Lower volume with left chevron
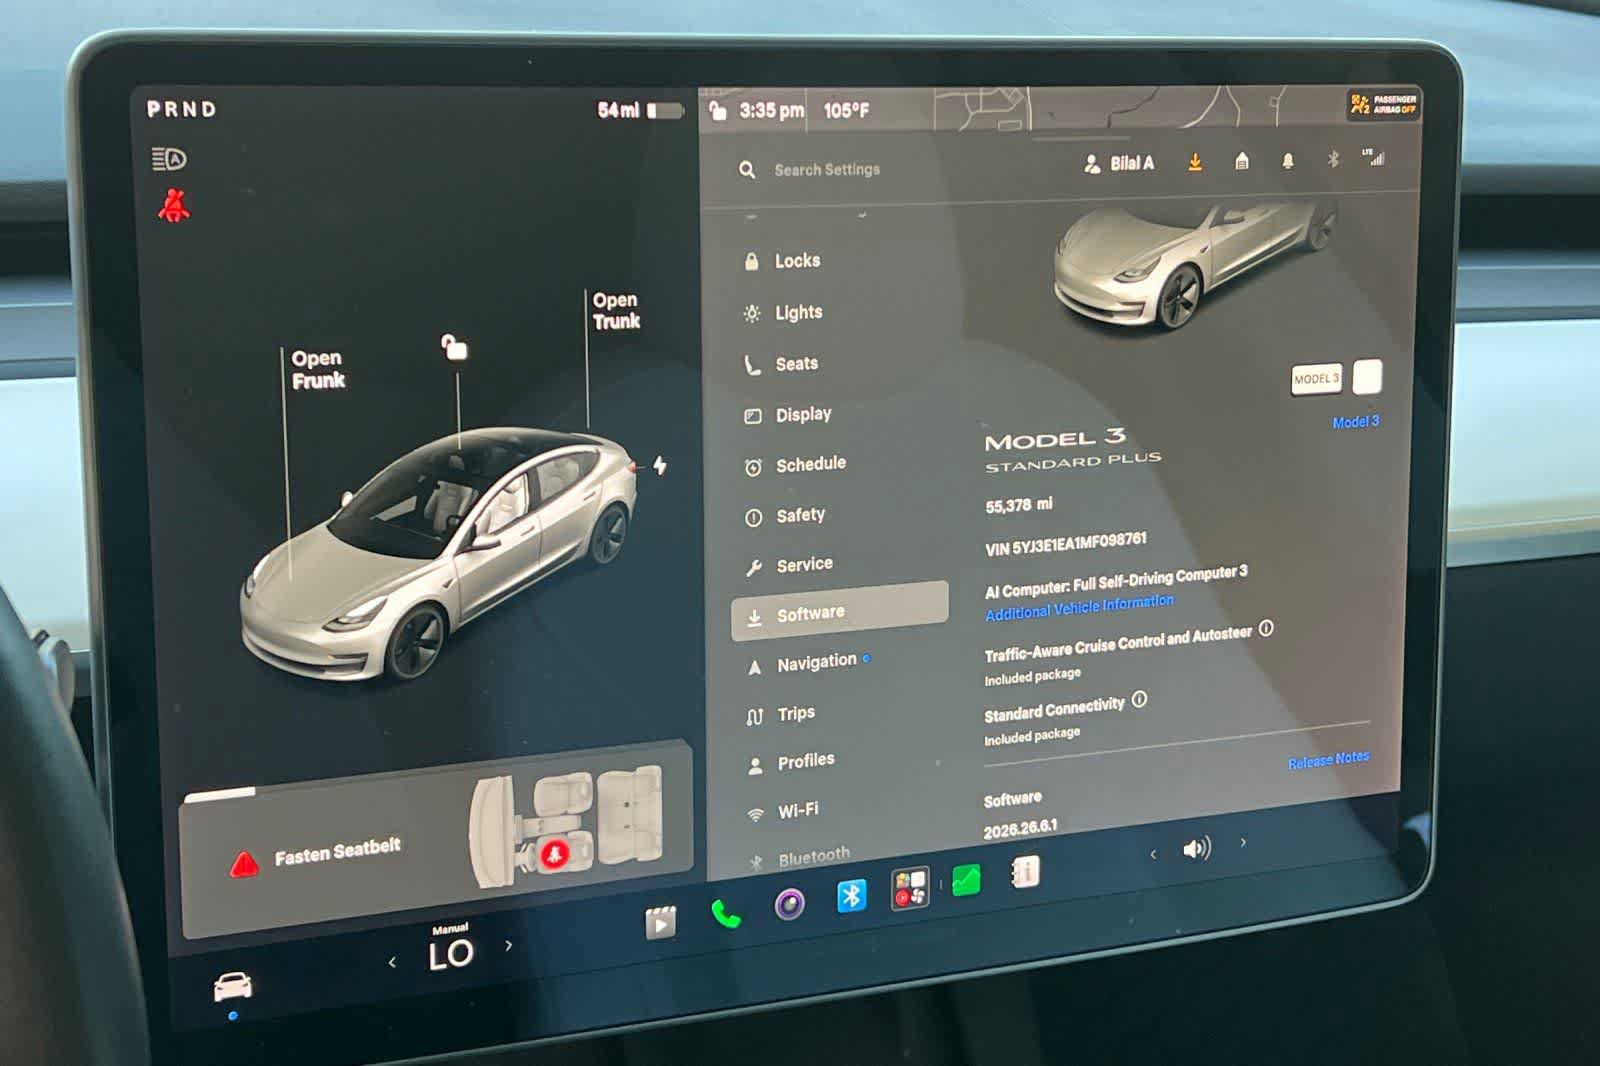The width and height of the screenshot is (1600, 1066). tap(1153, 854)
